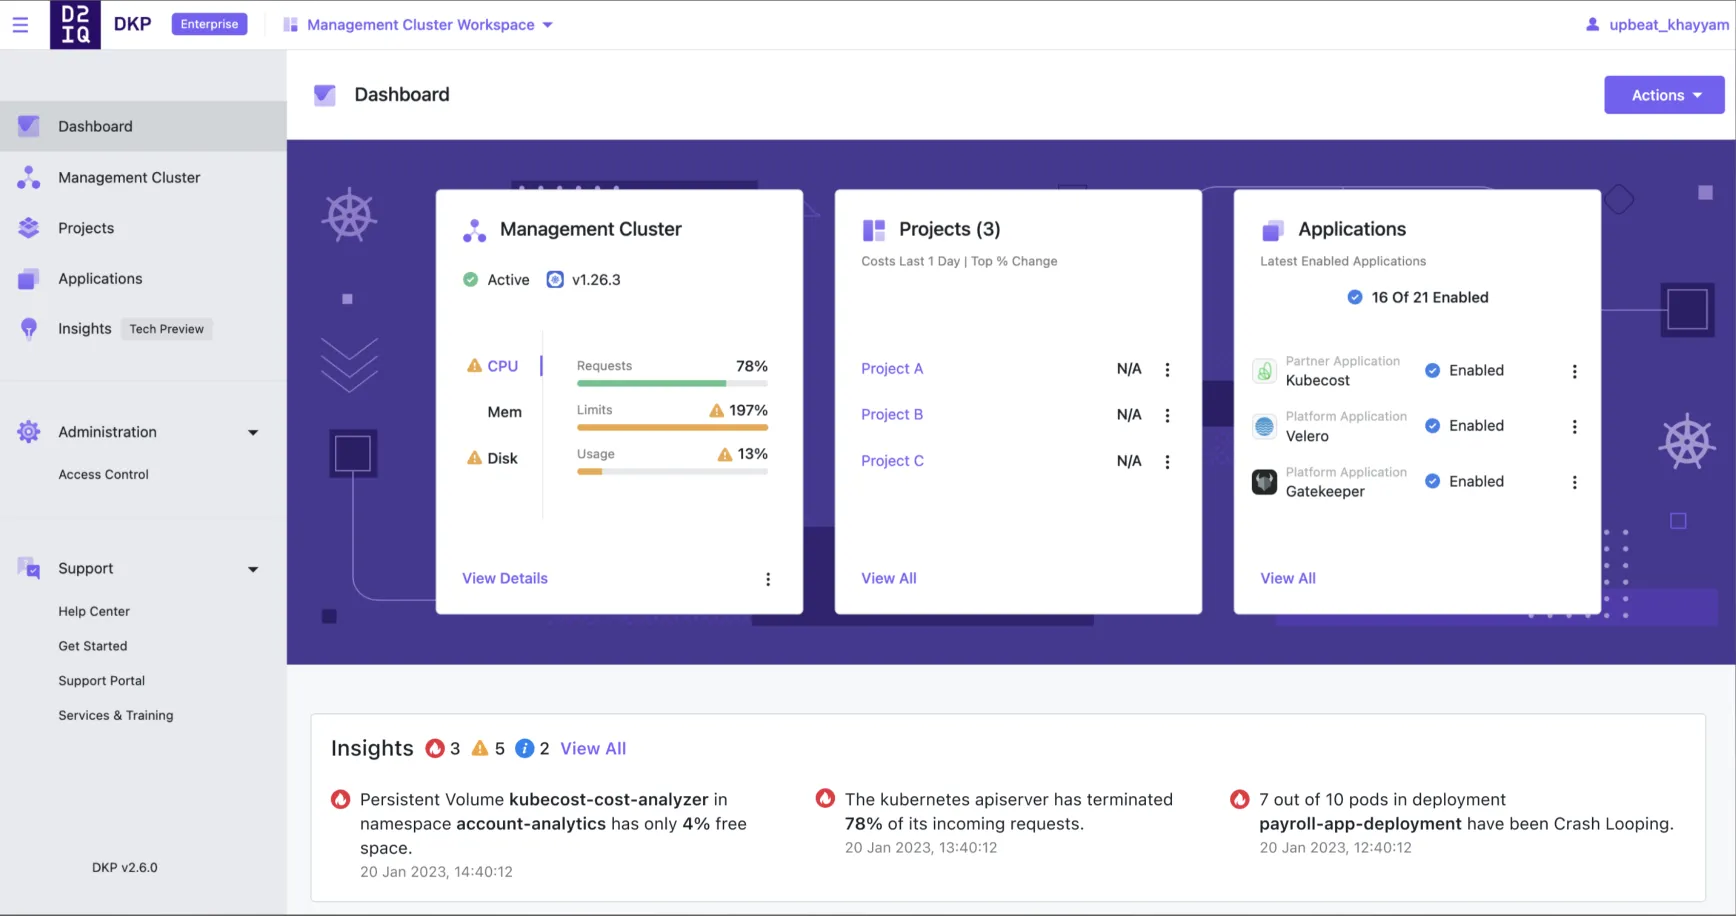Click the Velero application icon
The height and width of the screenshot is (916, 1736).
tap(1264, 426)
